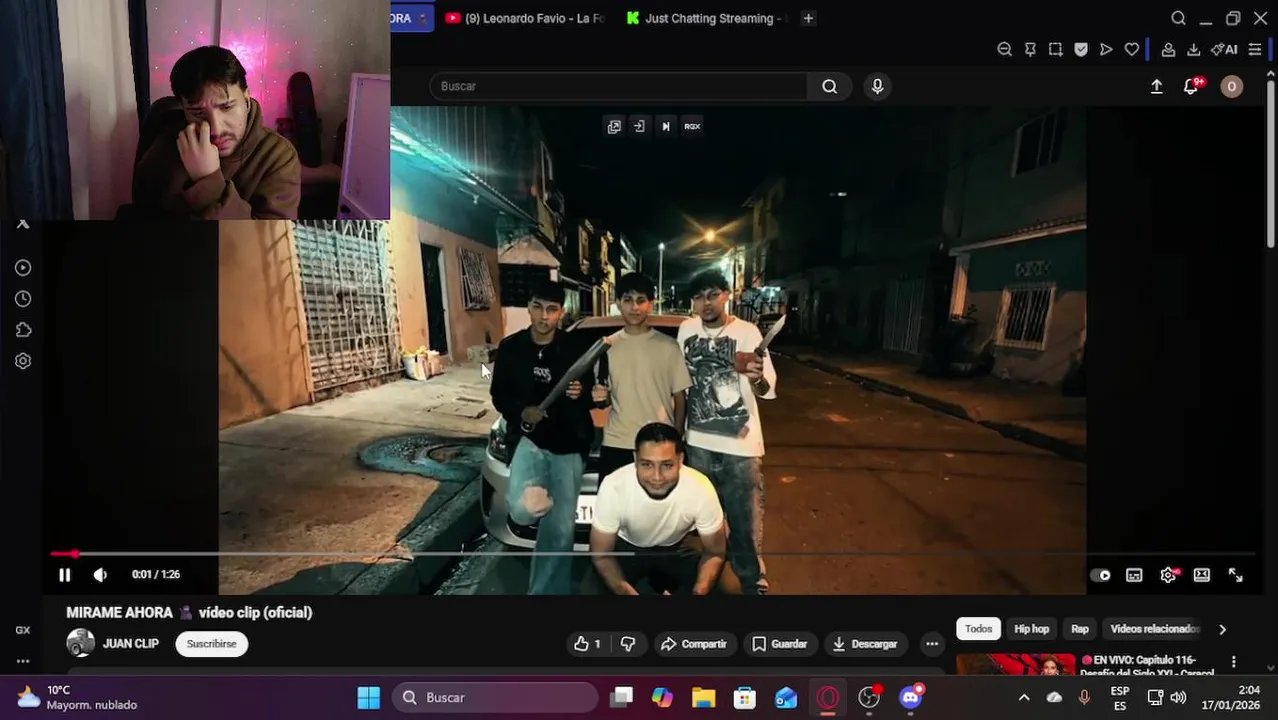The height and width of the screenshot is (720, 1278).
Task: Open the JUAN CLIP channel avatar
Action: (x=81, y=643)
